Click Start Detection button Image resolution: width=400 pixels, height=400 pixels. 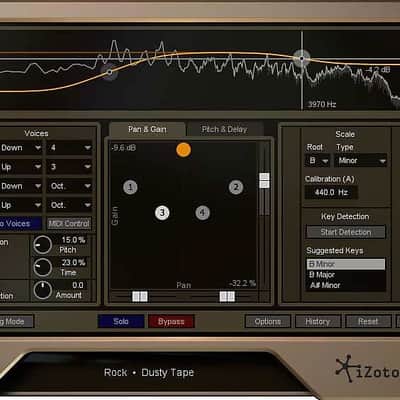point(346,232)
